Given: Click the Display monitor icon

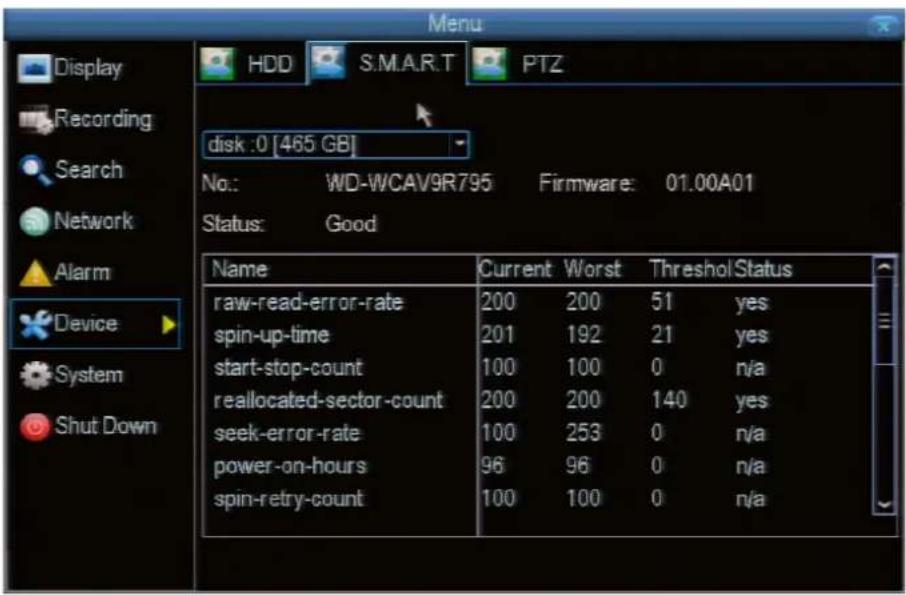Looking at the screenshot, I should point(35,68).
